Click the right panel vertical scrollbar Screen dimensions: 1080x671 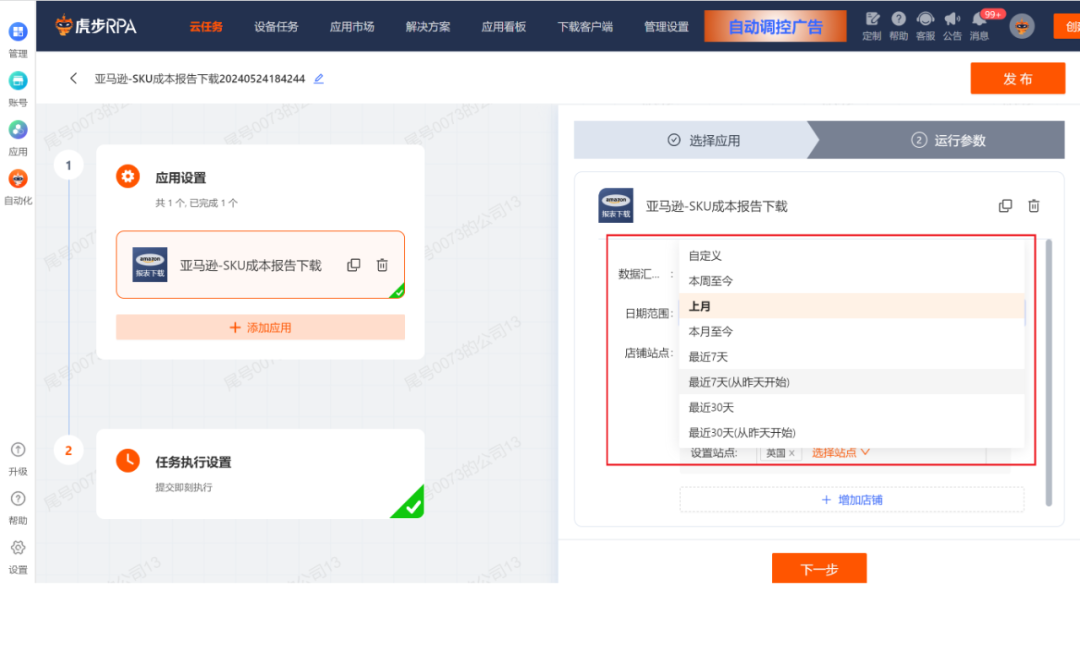pyautogui.click(x=1048, y=373)
